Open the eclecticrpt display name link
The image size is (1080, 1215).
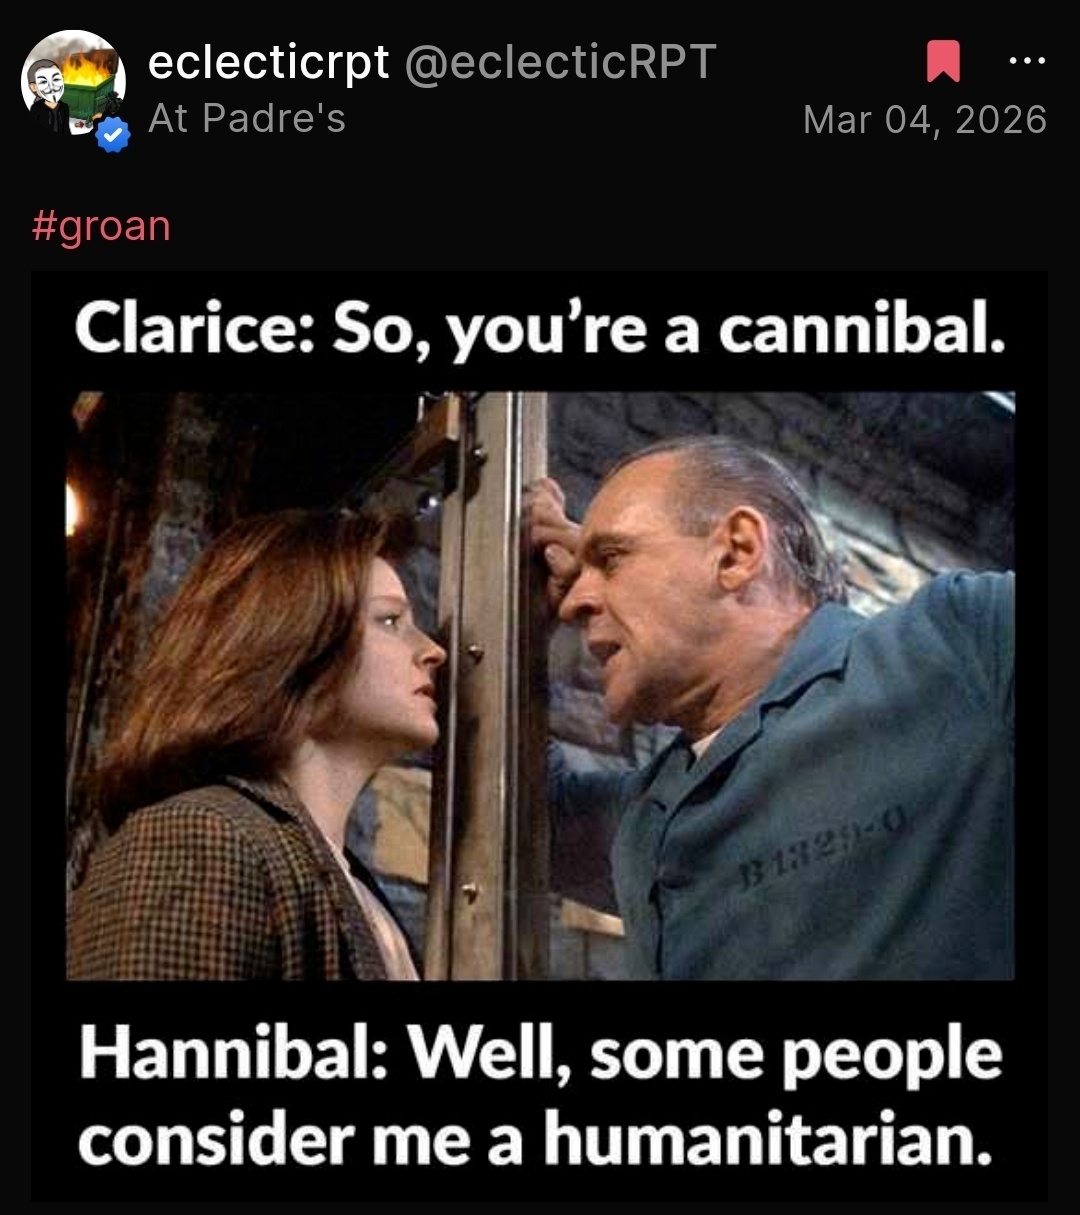(x=268, y=63)
